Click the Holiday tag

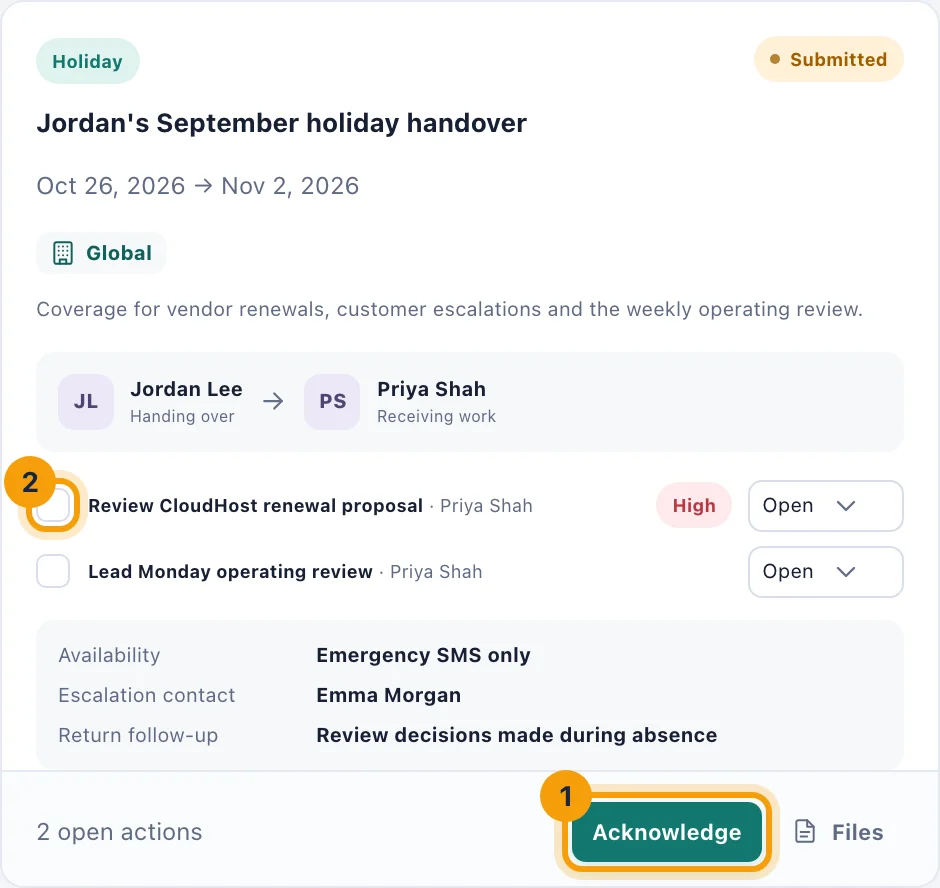(x=88, y=61)
